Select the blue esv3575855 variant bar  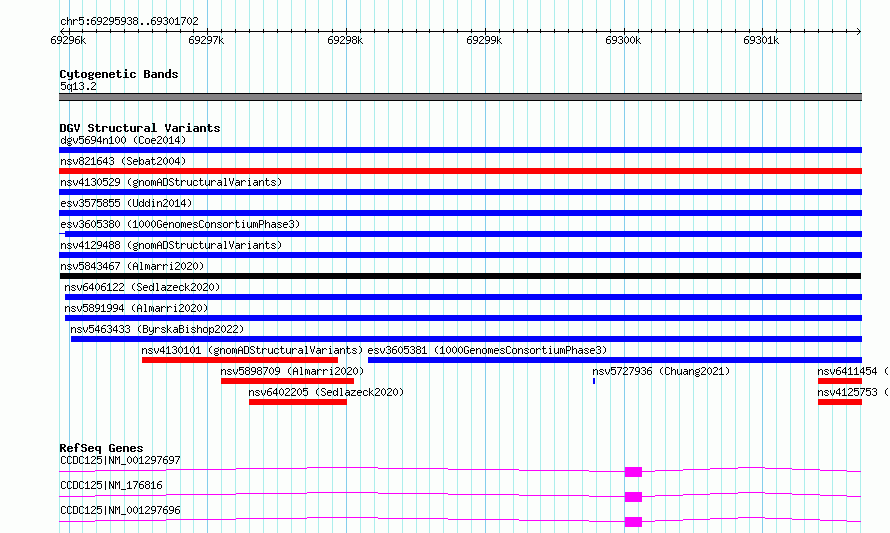460,213
